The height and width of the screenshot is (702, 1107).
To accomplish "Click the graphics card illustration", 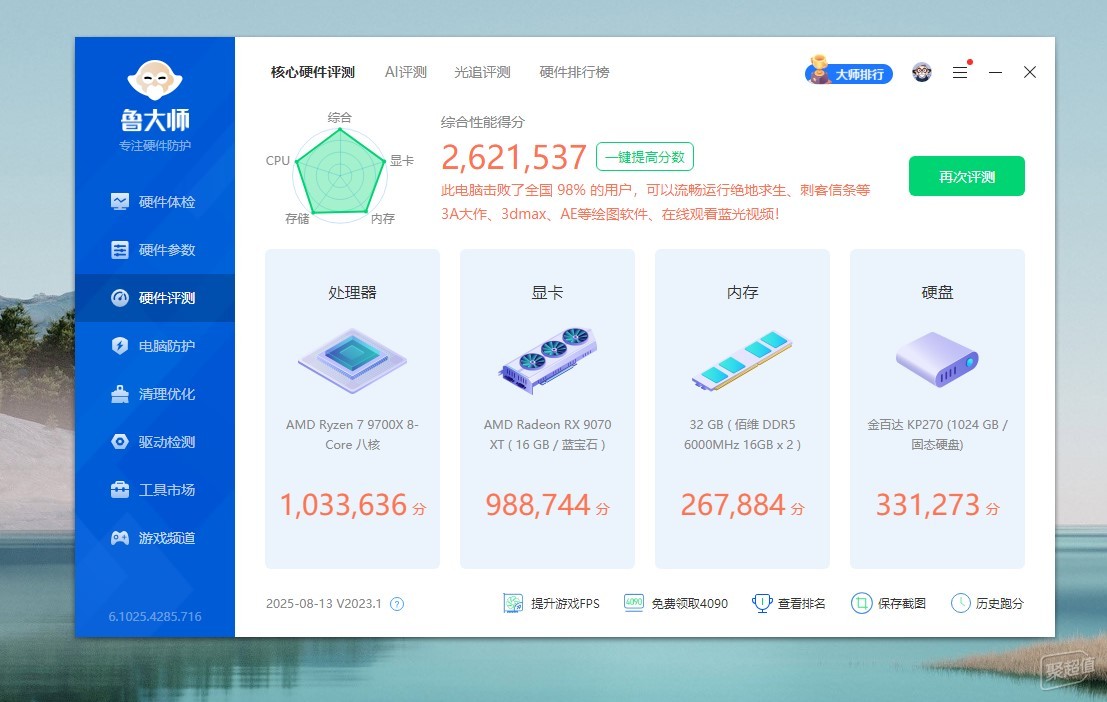I will coord(548,360).
